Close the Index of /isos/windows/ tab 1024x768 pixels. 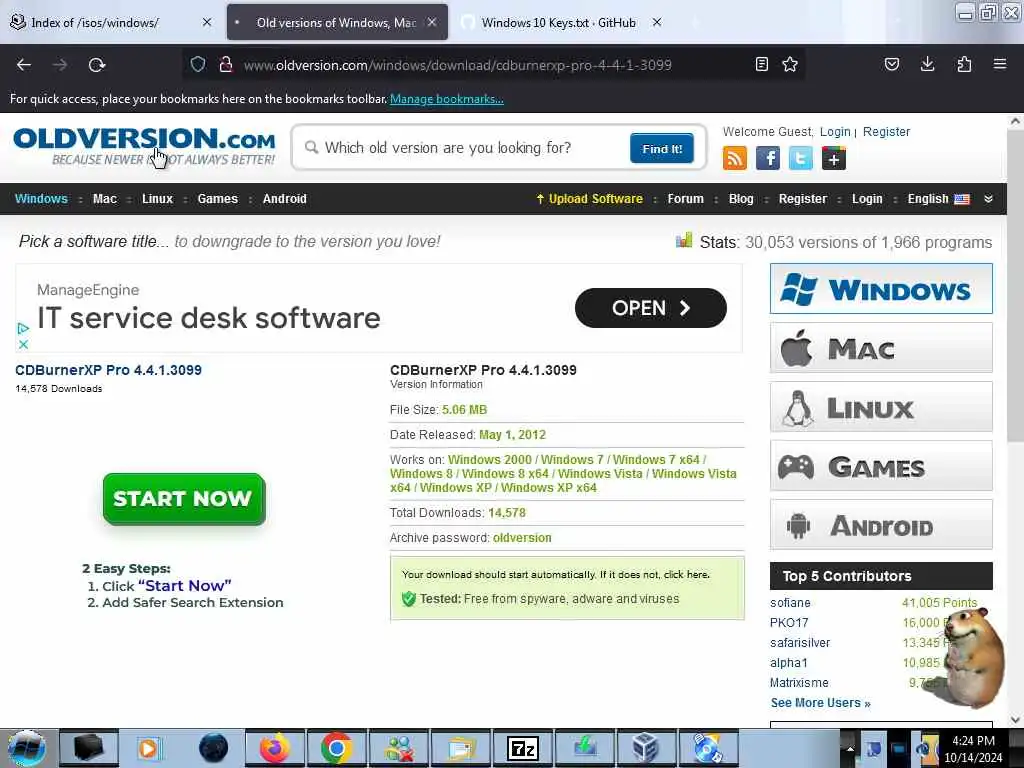click(x=207, y=22)
